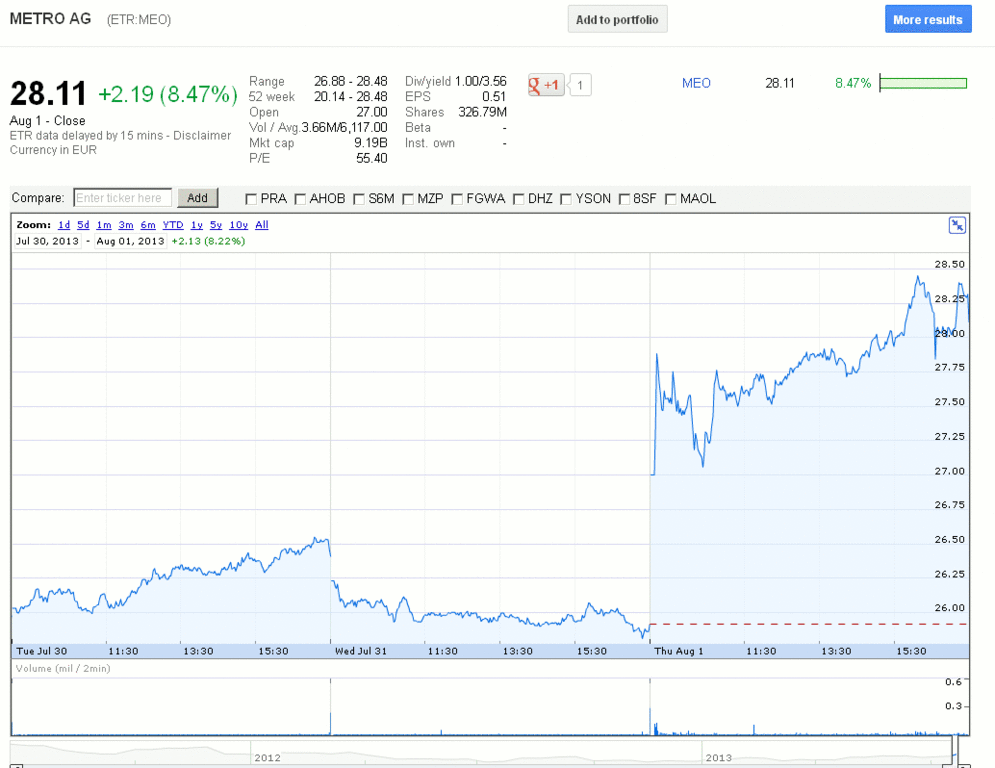The image size is (995, 768).
Task: Check the PRA compare checkbox
Action: tap(251, 199)
